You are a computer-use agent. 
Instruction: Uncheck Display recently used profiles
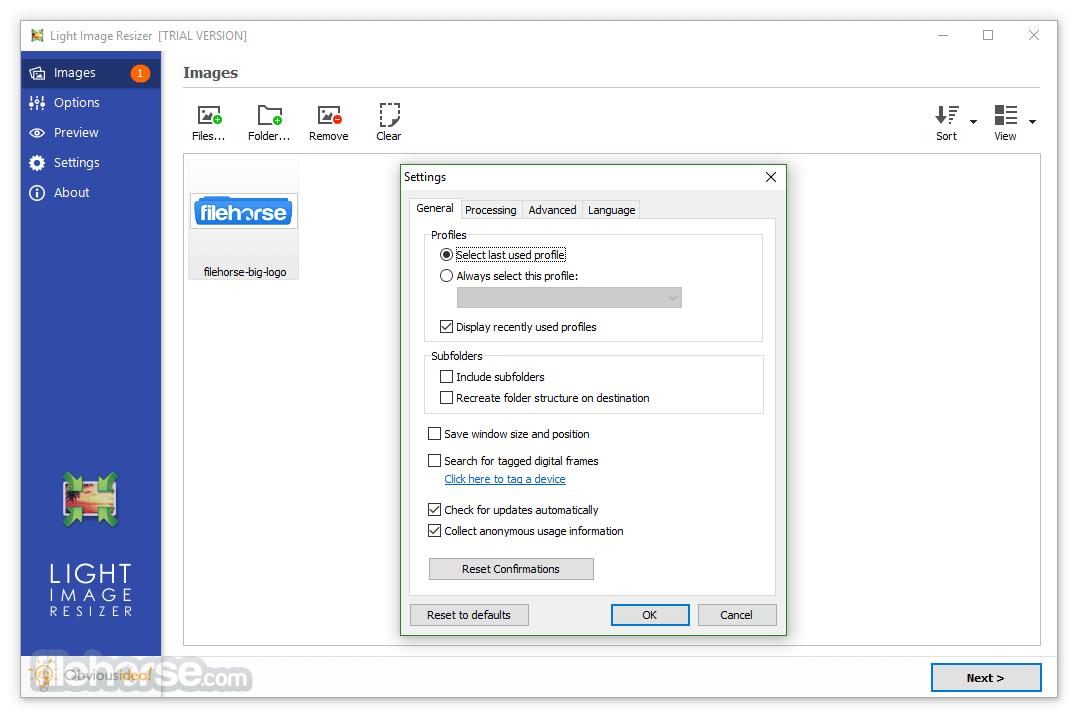click(446, 327)
